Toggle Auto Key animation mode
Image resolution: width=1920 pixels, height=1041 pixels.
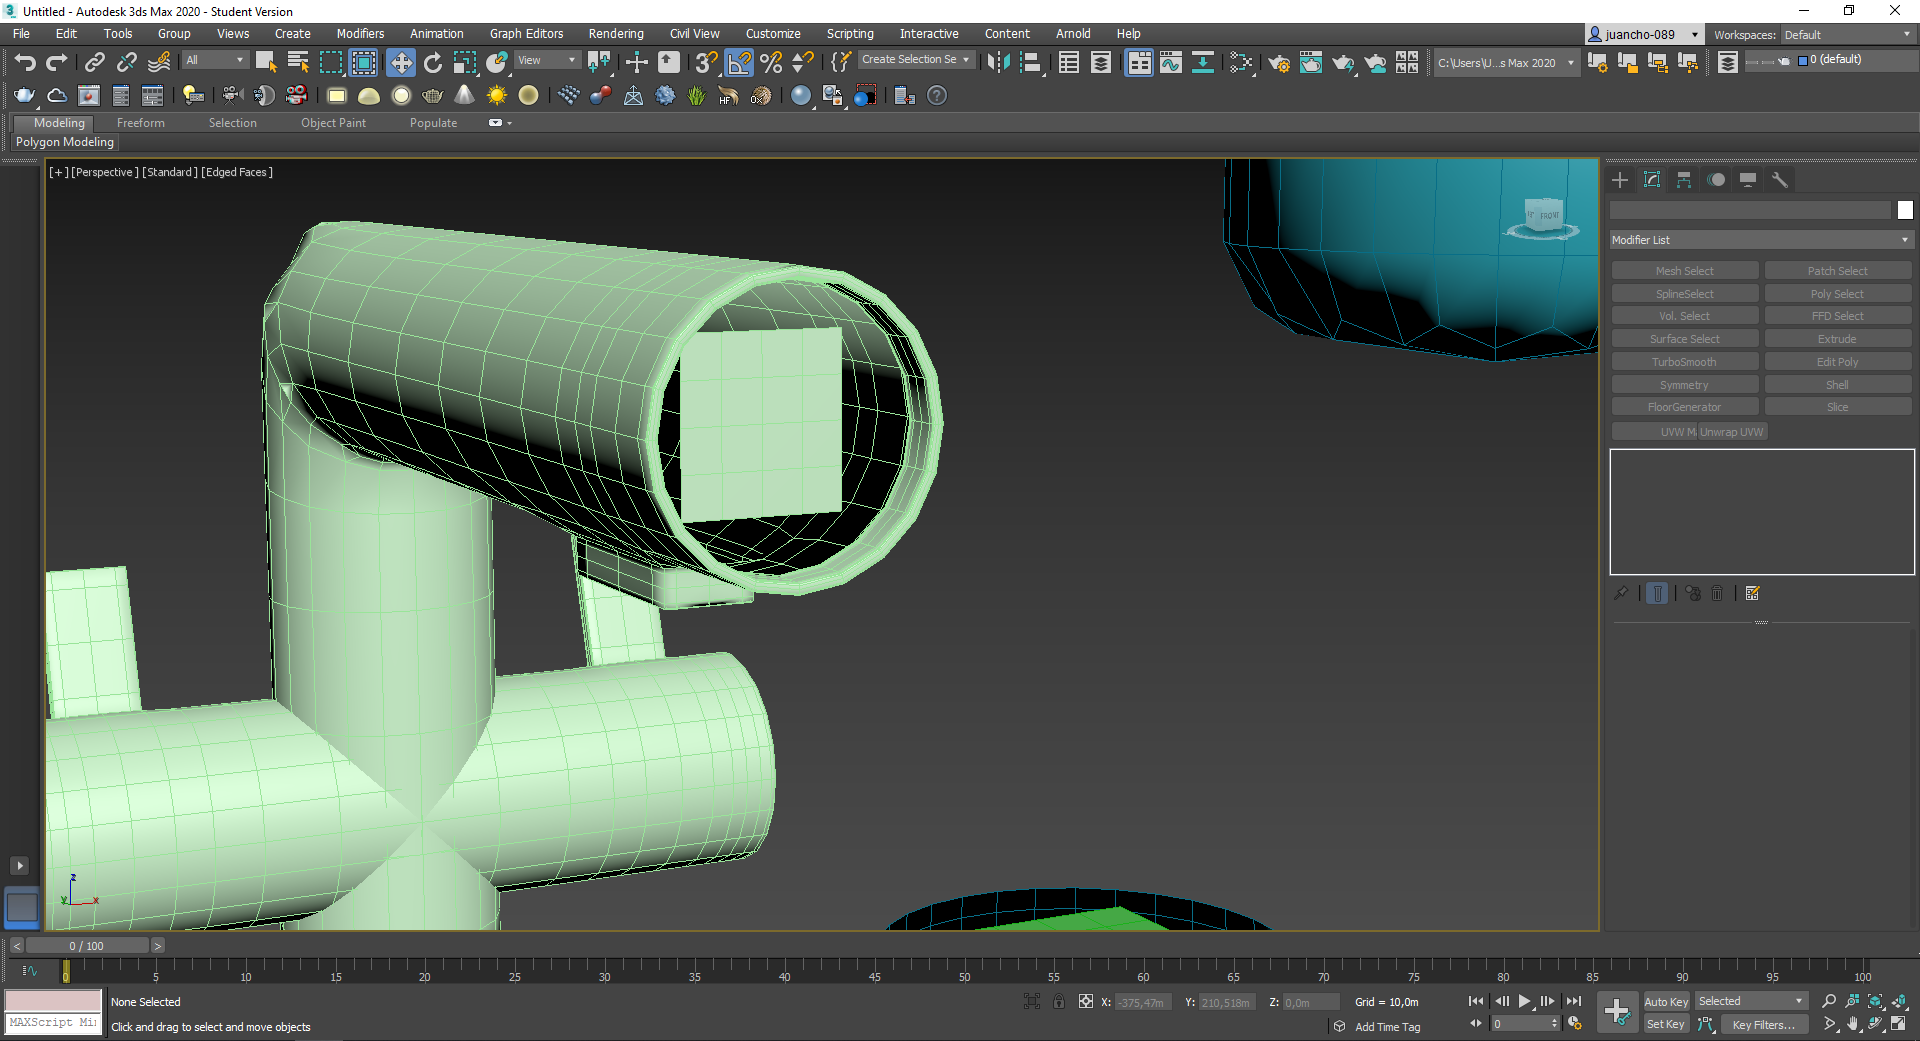click(1666, 1002)
